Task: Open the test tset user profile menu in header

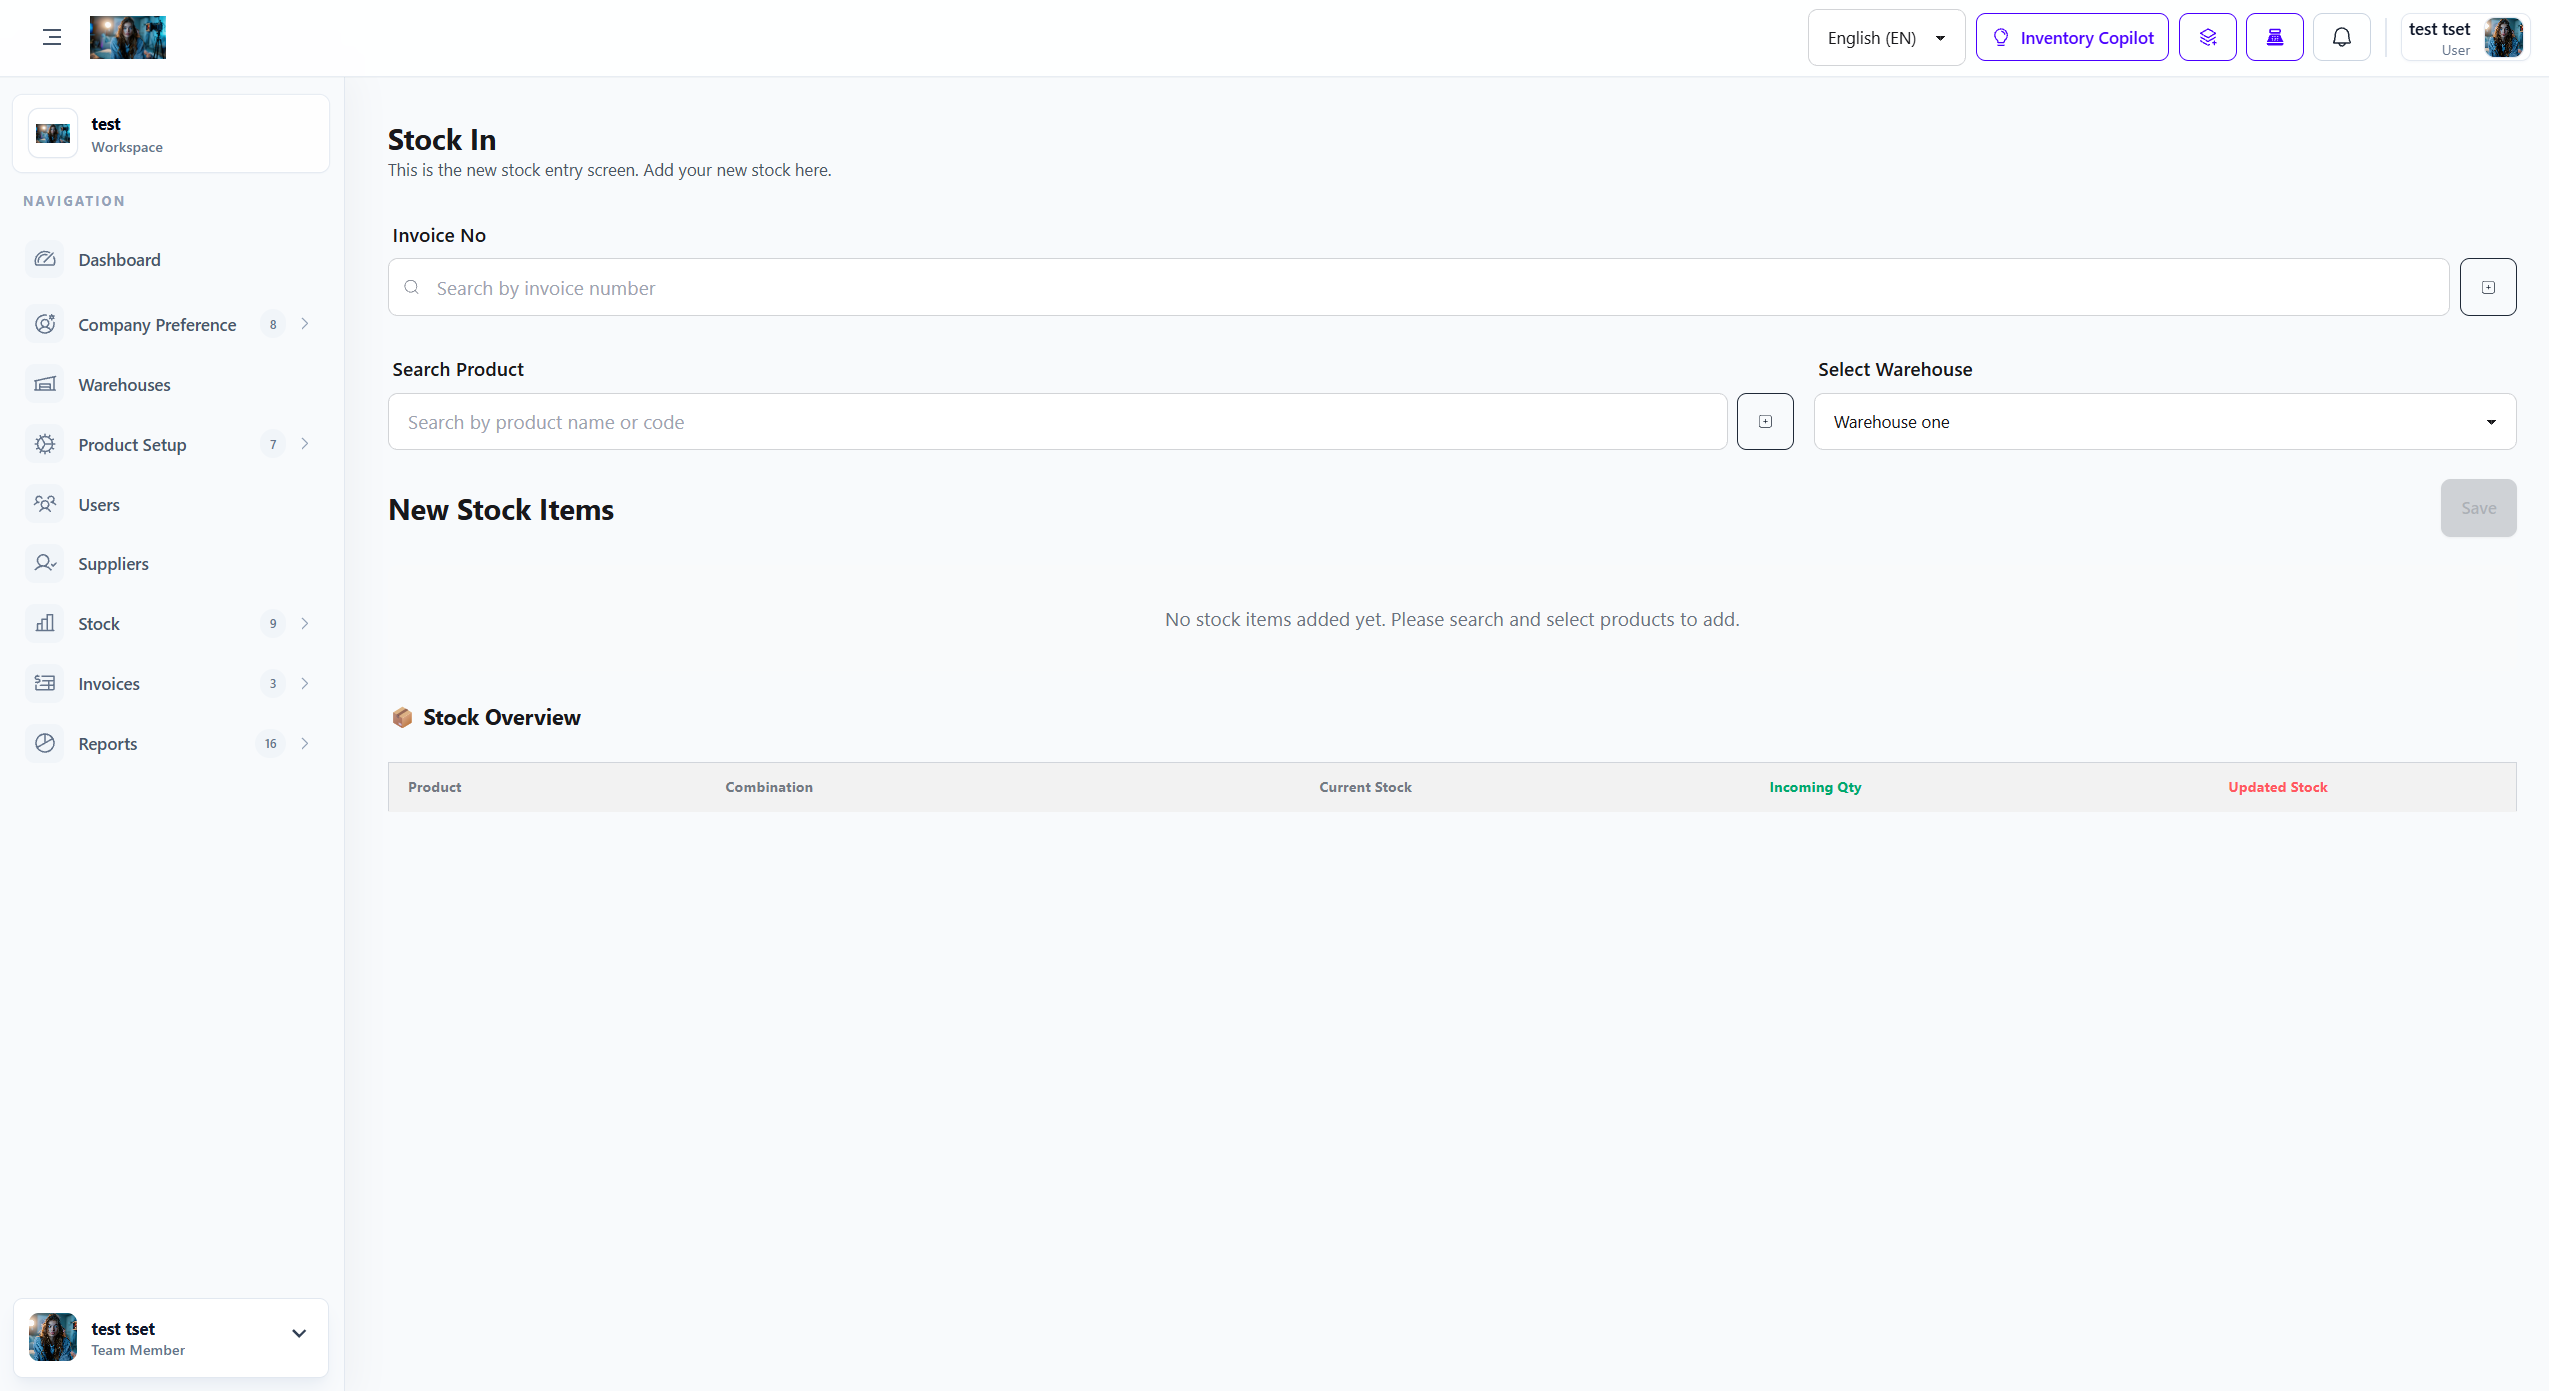Action: tap(2464, 38)
